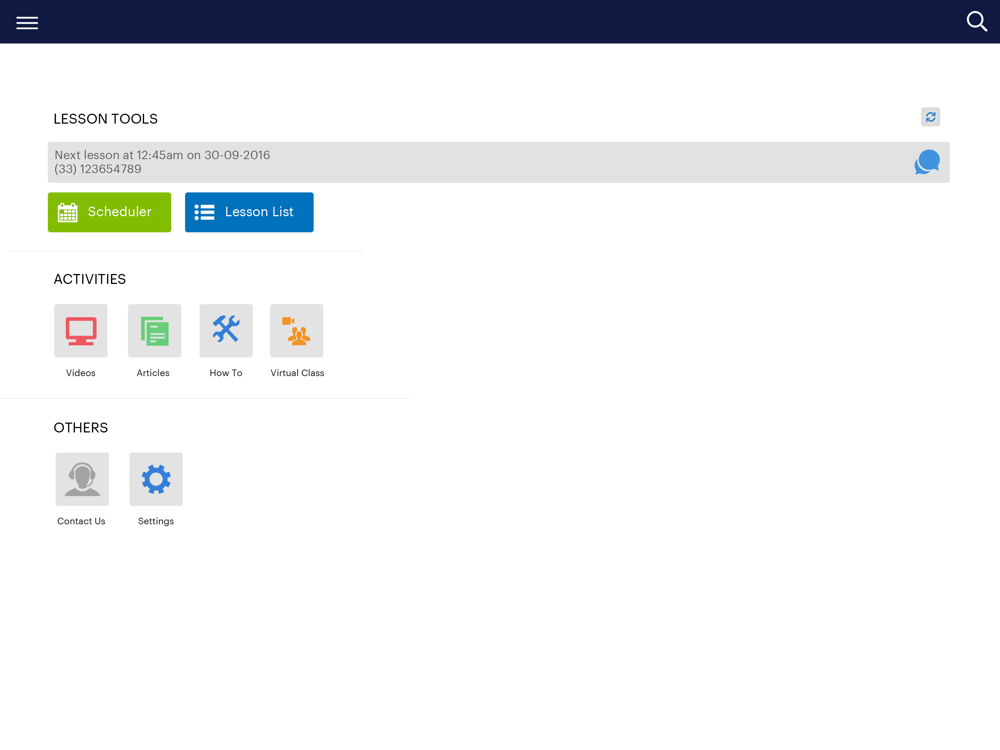Screen dimensions: 1000x750
Task: Open the How To tools icon
Action: click(226, 330)
